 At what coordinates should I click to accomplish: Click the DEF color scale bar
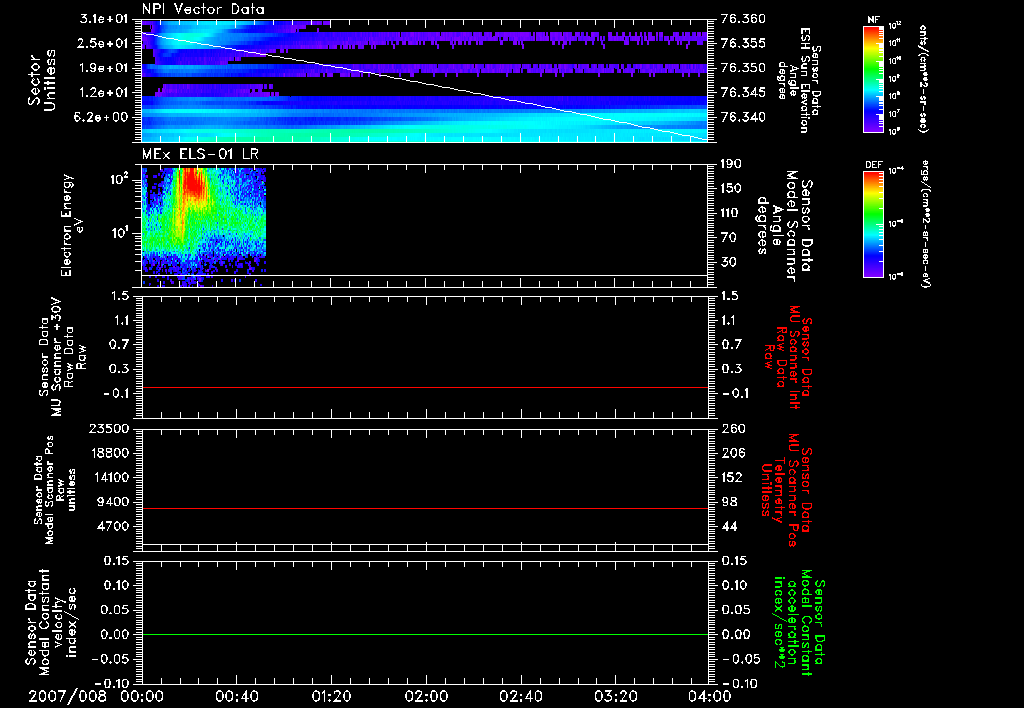pyautogui.click(x=873, y=224)
